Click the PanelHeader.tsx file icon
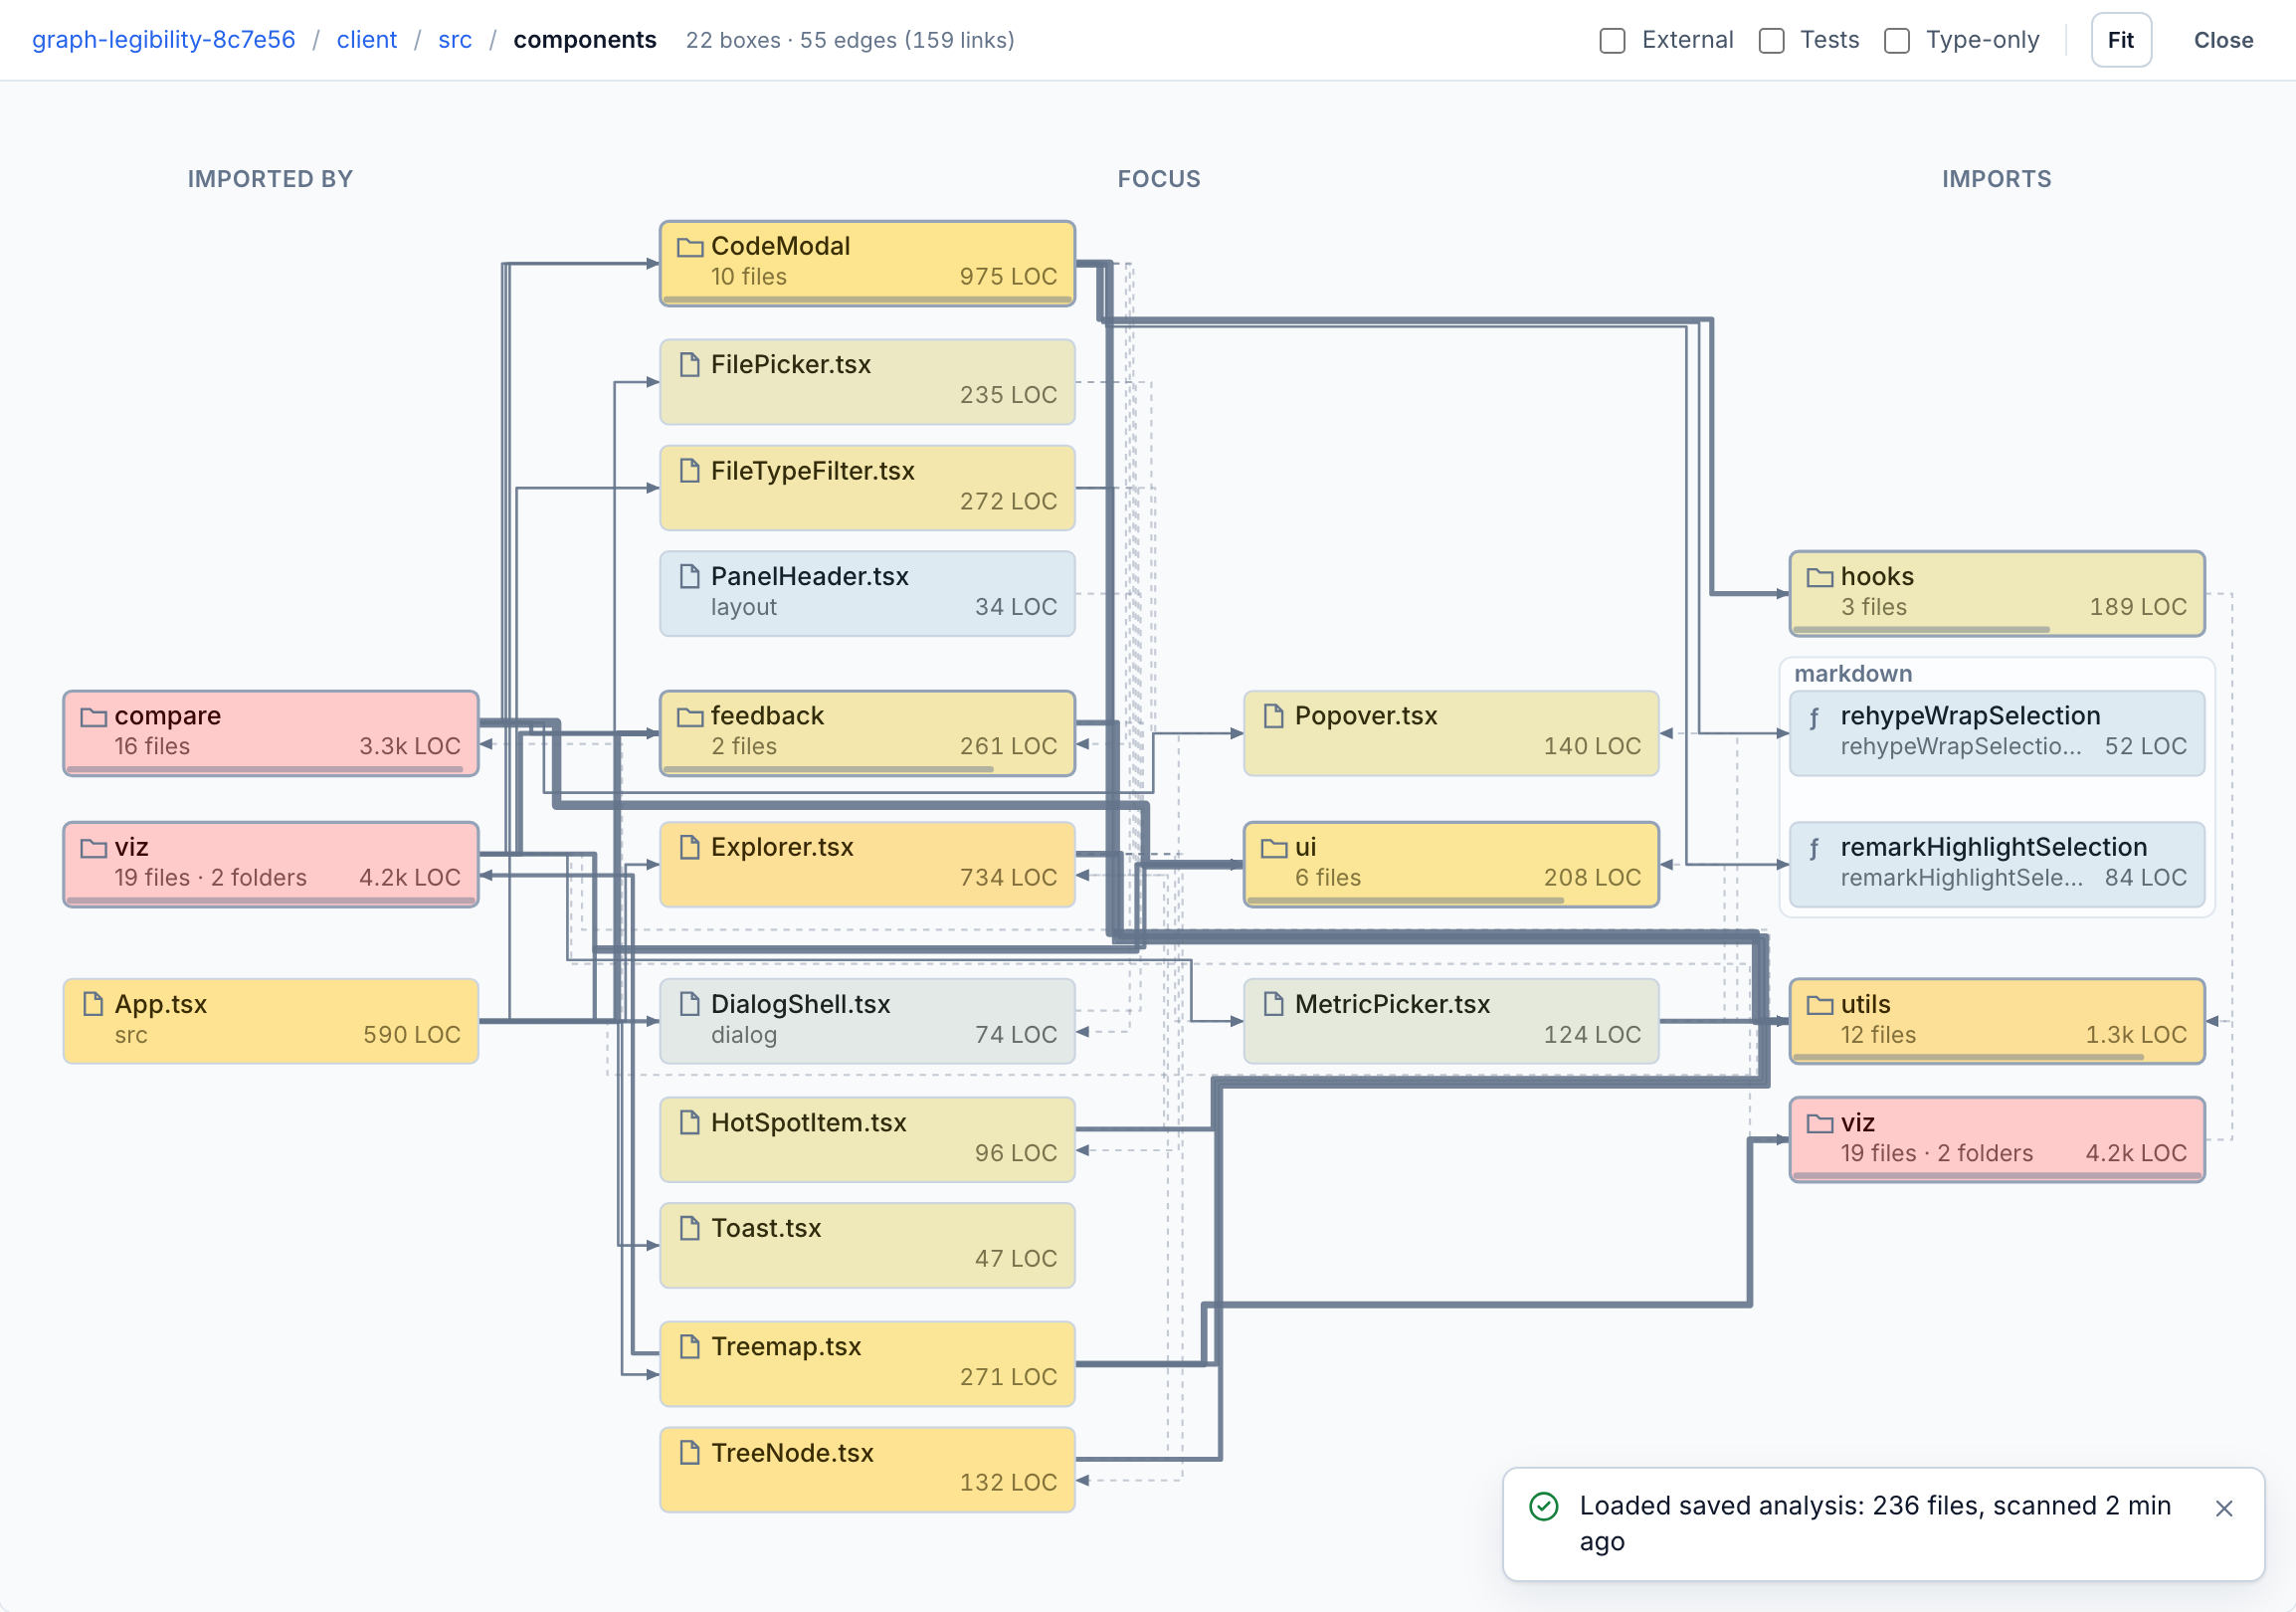Viewport: 2296px width, 1612px height. pos(689,577)
